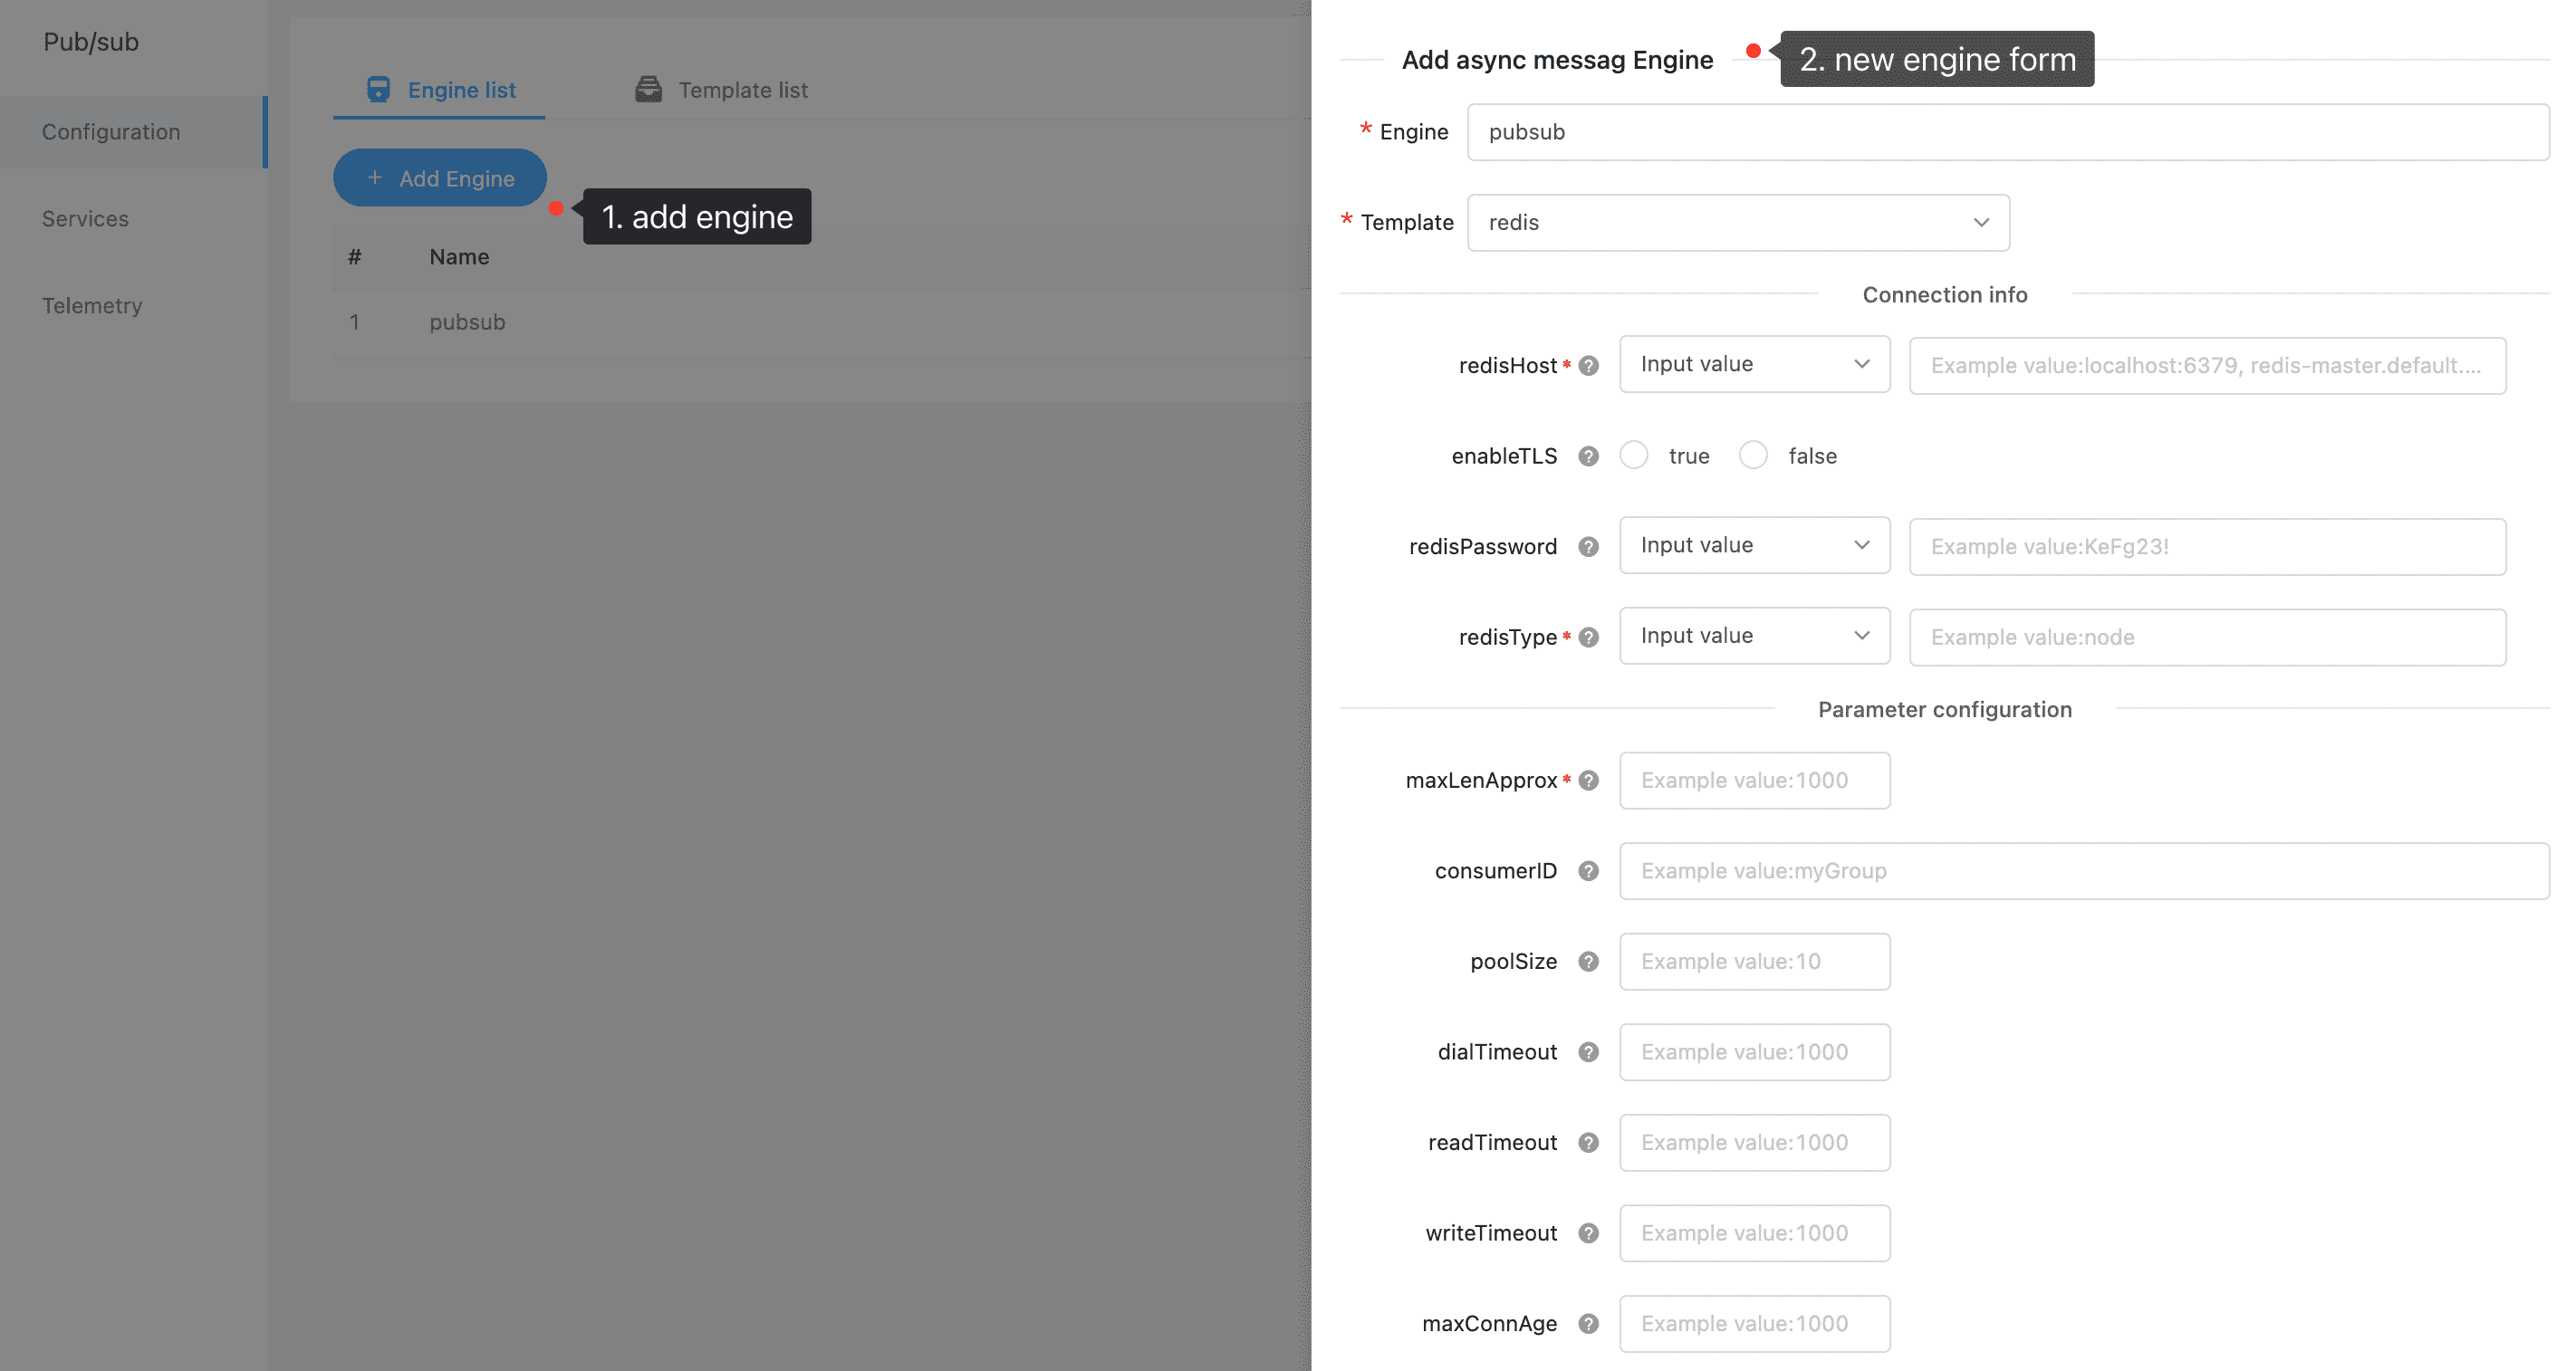Viewport: 2576px width, 1371px height.
Task: Open the redisType Input value dropdown
Action: coord(1754,636)
